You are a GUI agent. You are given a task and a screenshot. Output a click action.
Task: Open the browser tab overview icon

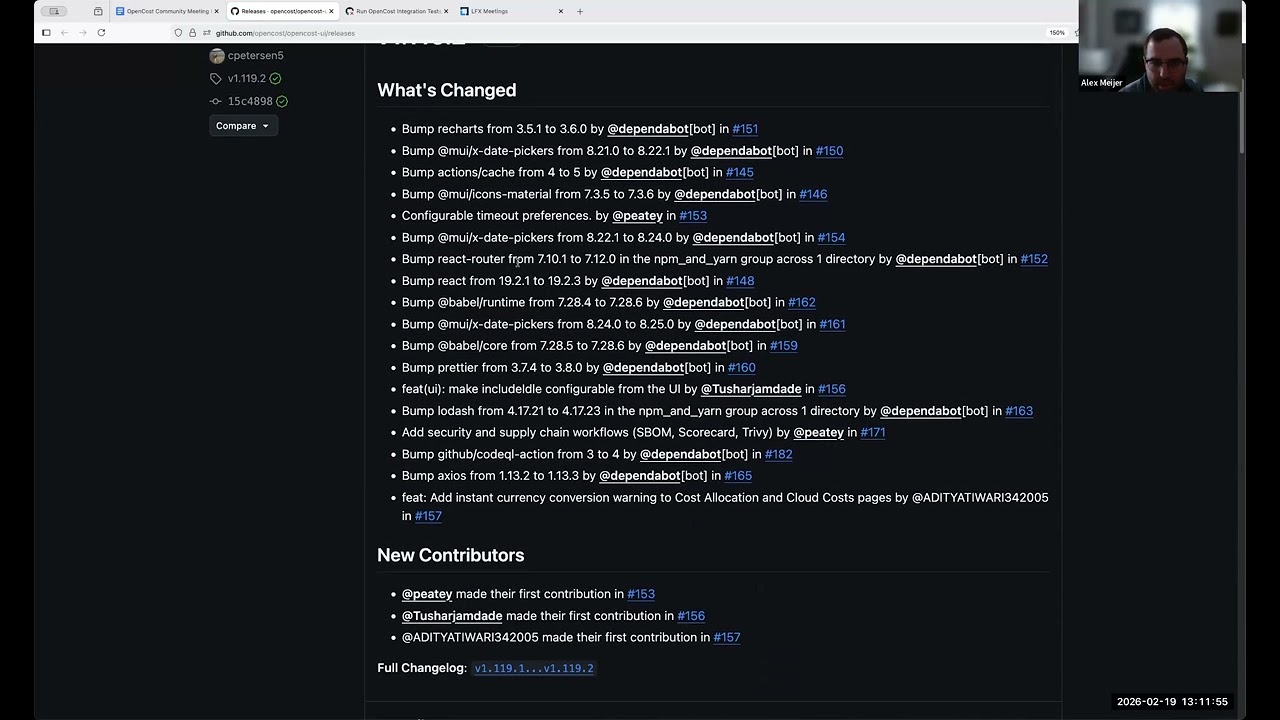pos(98,11)
